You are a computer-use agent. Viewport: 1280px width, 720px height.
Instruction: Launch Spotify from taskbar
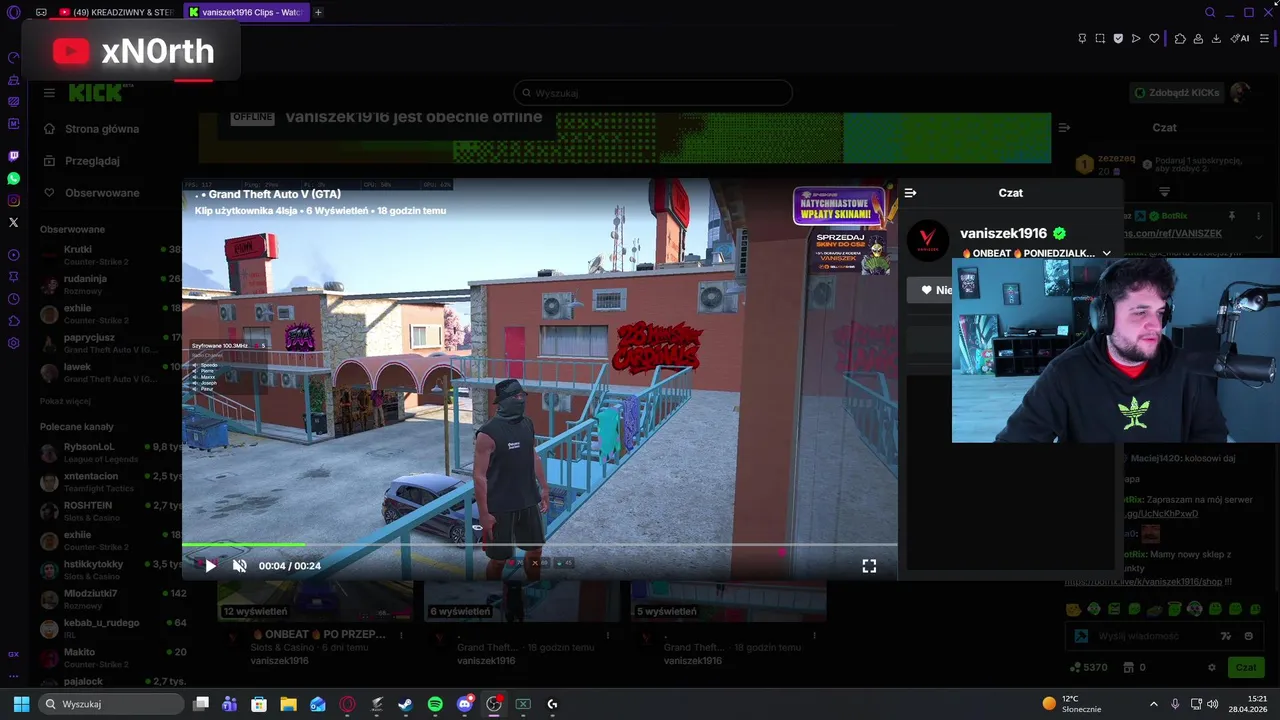pyautogui.click(x=435, y=704)
